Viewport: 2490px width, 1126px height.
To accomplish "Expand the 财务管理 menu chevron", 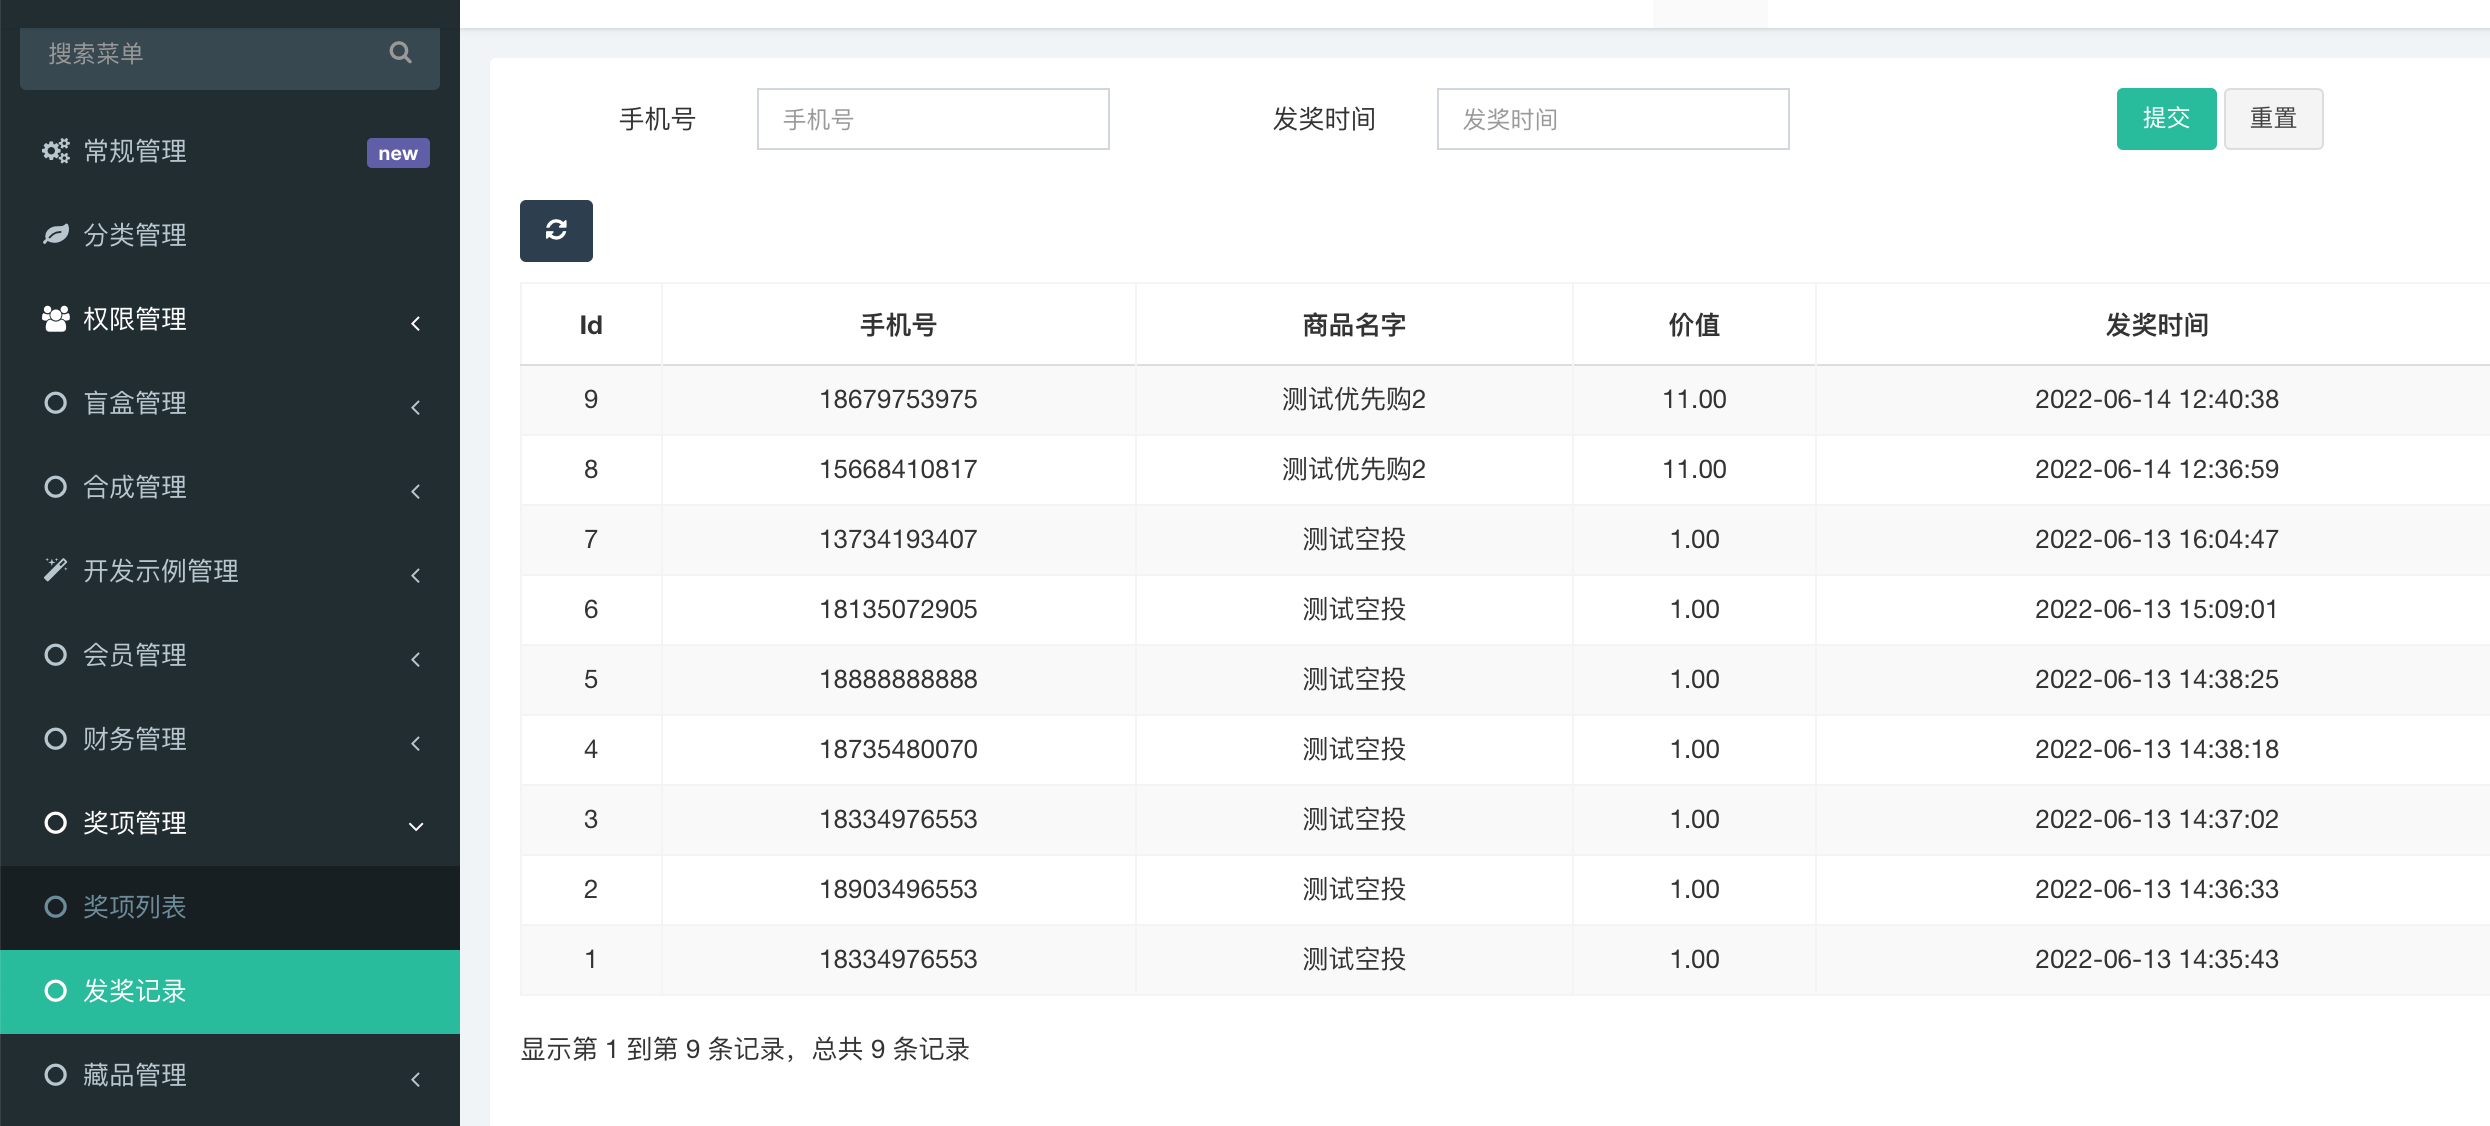I will coord(416,743).
